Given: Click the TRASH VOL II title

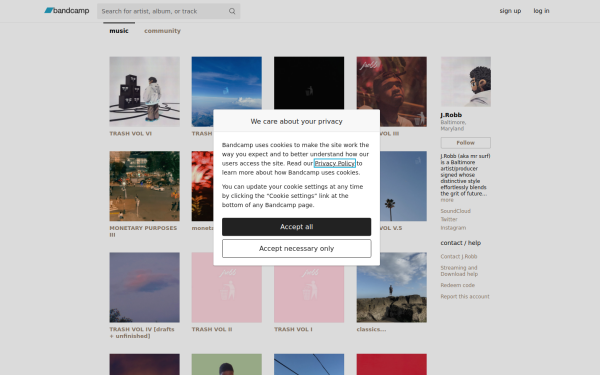Looking at the screenshot, I should [212, 329].
